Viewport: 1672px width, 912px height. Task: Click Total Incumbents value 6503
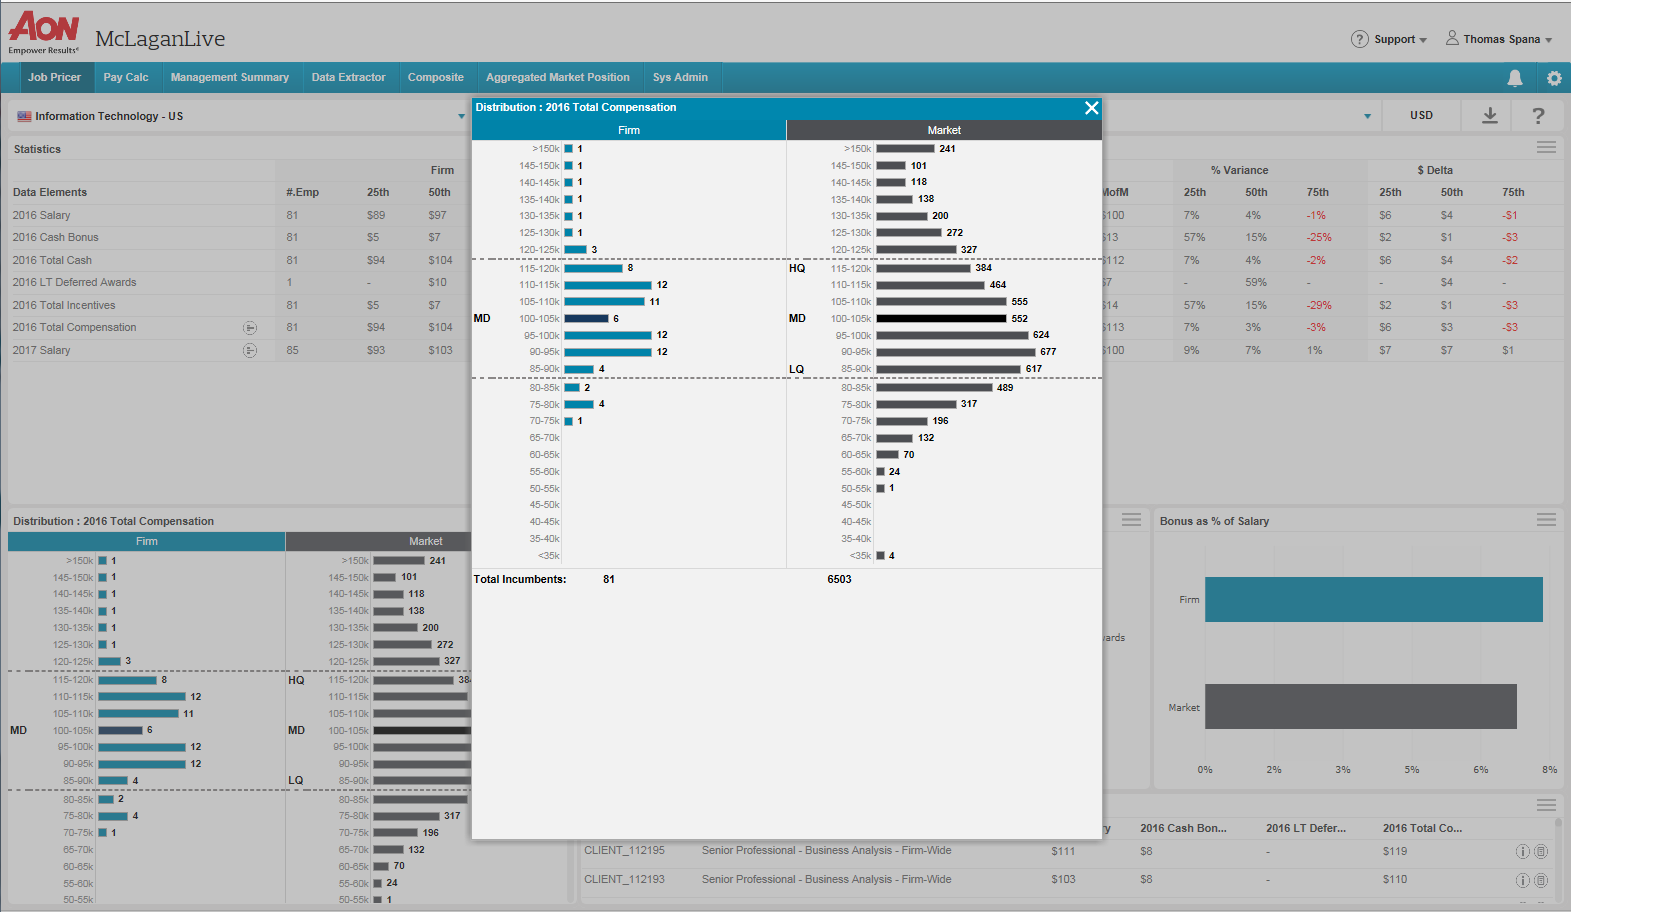pyautogui.click(x=839, y=579)
